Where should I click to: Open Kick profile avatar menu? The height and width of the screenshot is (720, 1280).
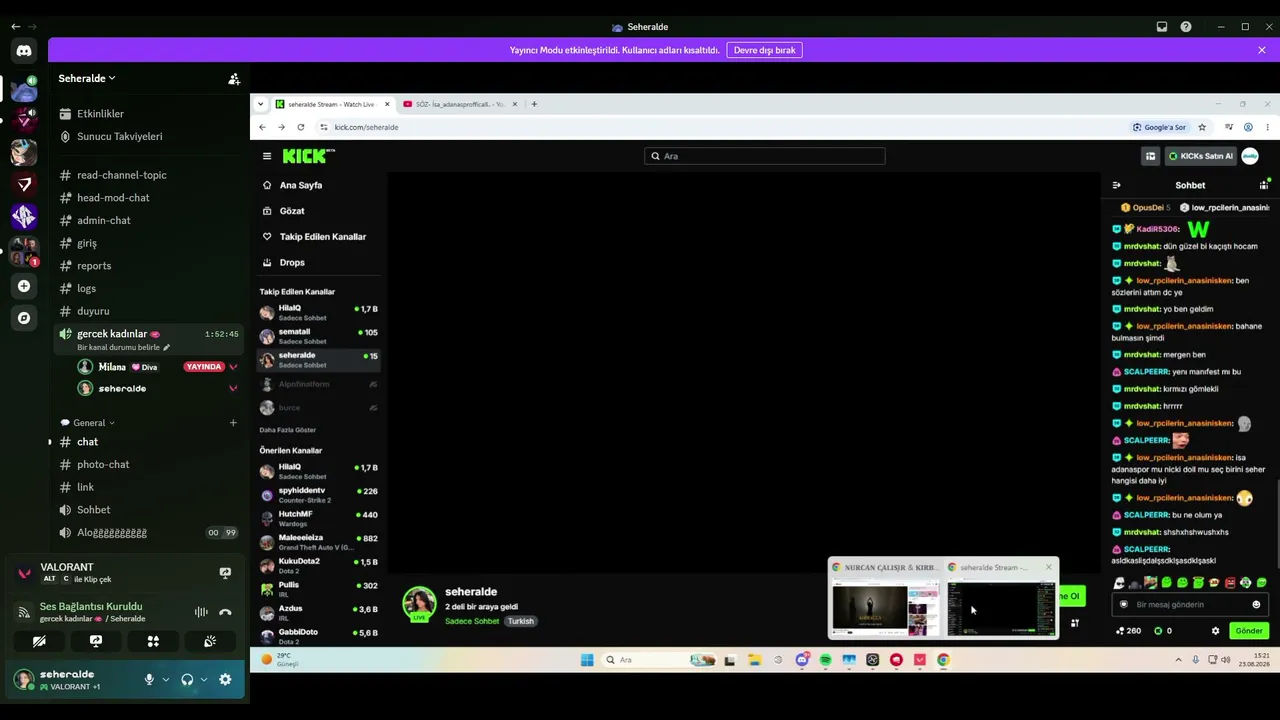pos(1250,156)
